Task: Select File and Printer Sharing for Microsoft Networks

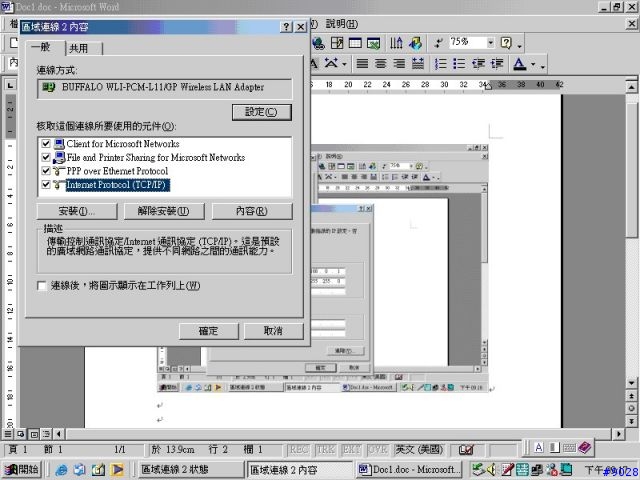Action: [x=156, y=157]
